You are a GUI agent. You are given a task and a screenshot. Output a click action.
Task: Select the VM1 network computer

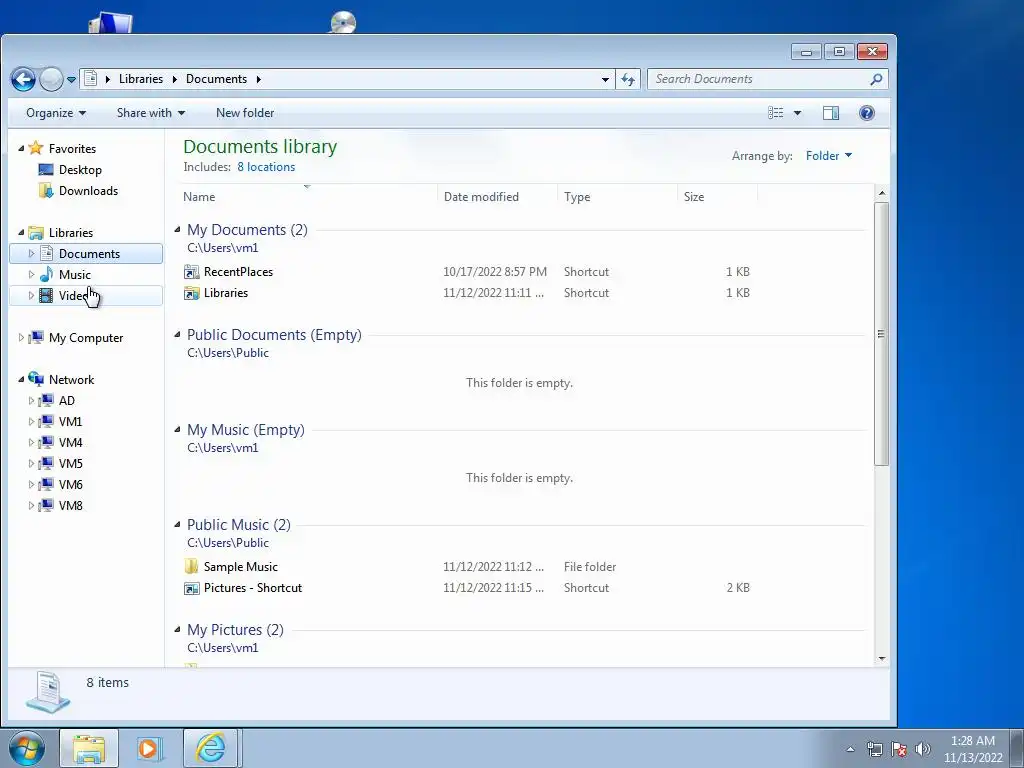(71, 422)
